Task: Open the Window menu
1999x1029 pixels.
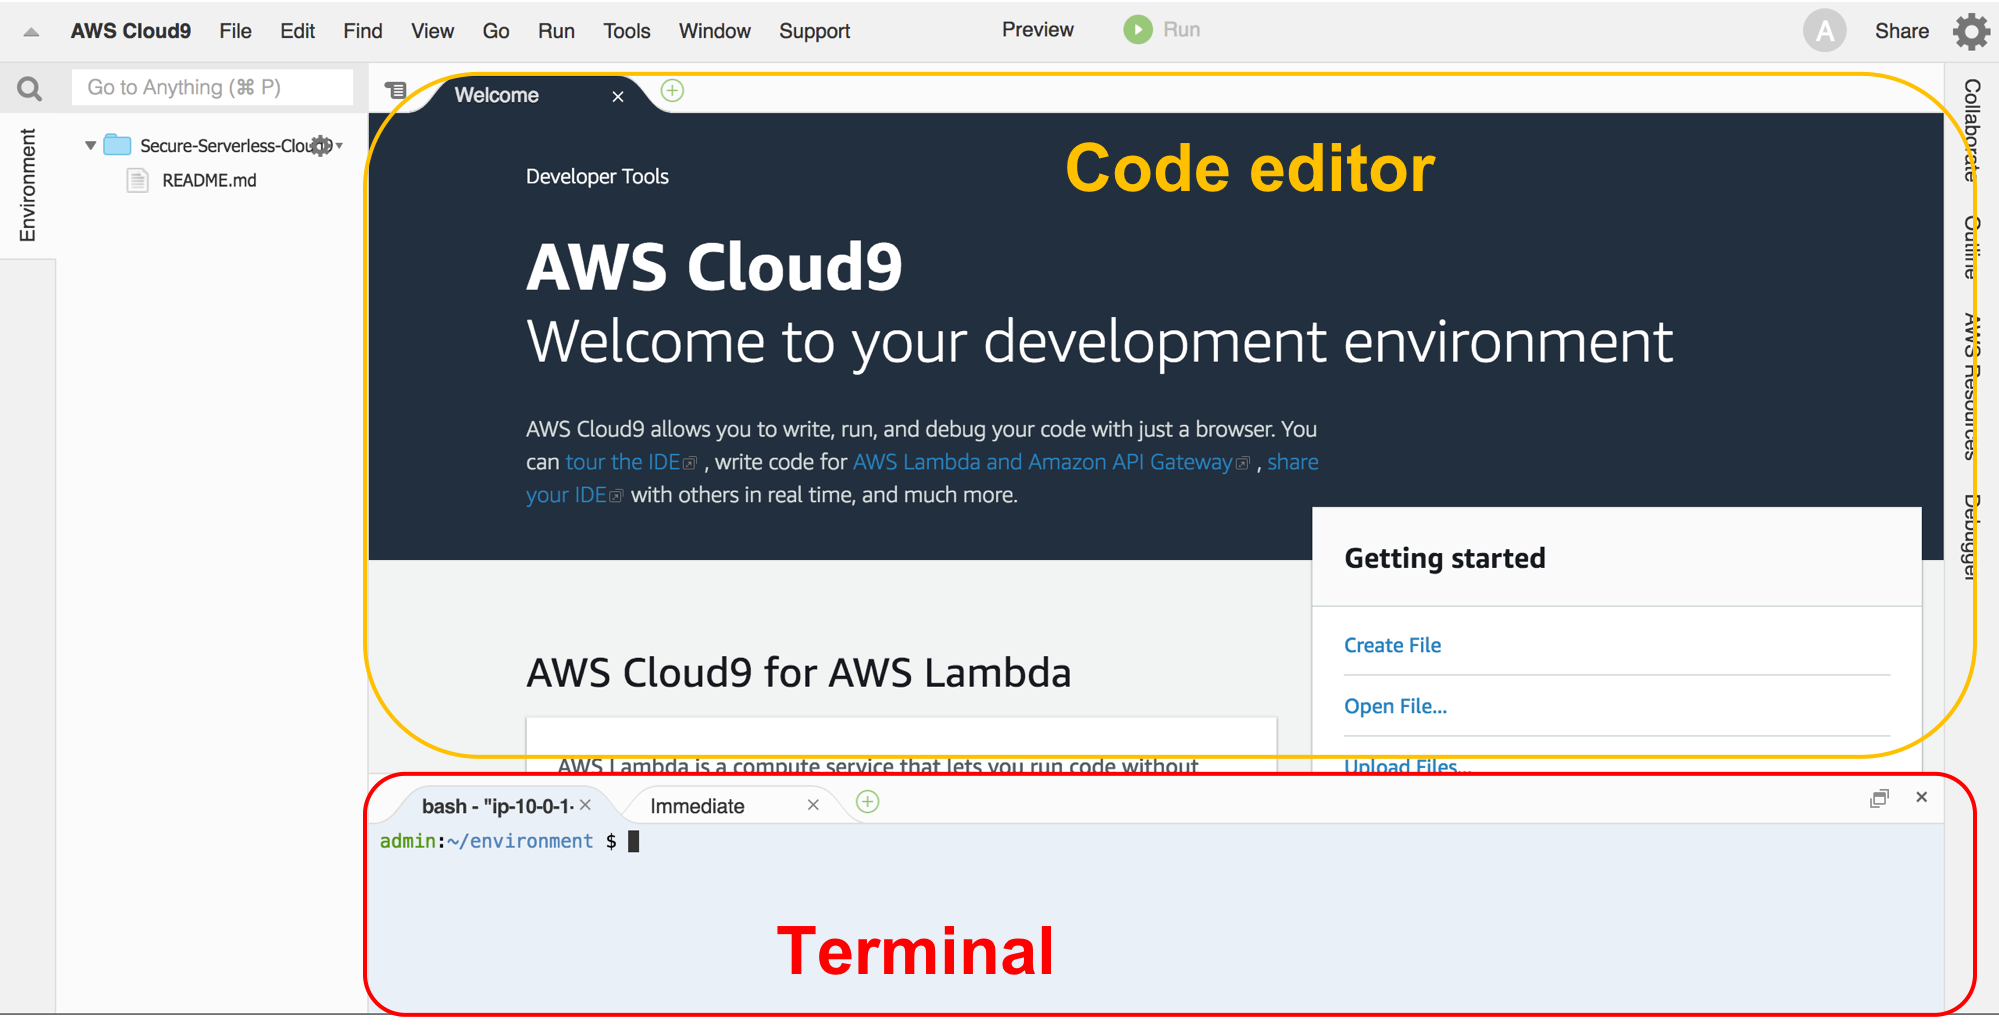Action: click(x=714, y=31)
